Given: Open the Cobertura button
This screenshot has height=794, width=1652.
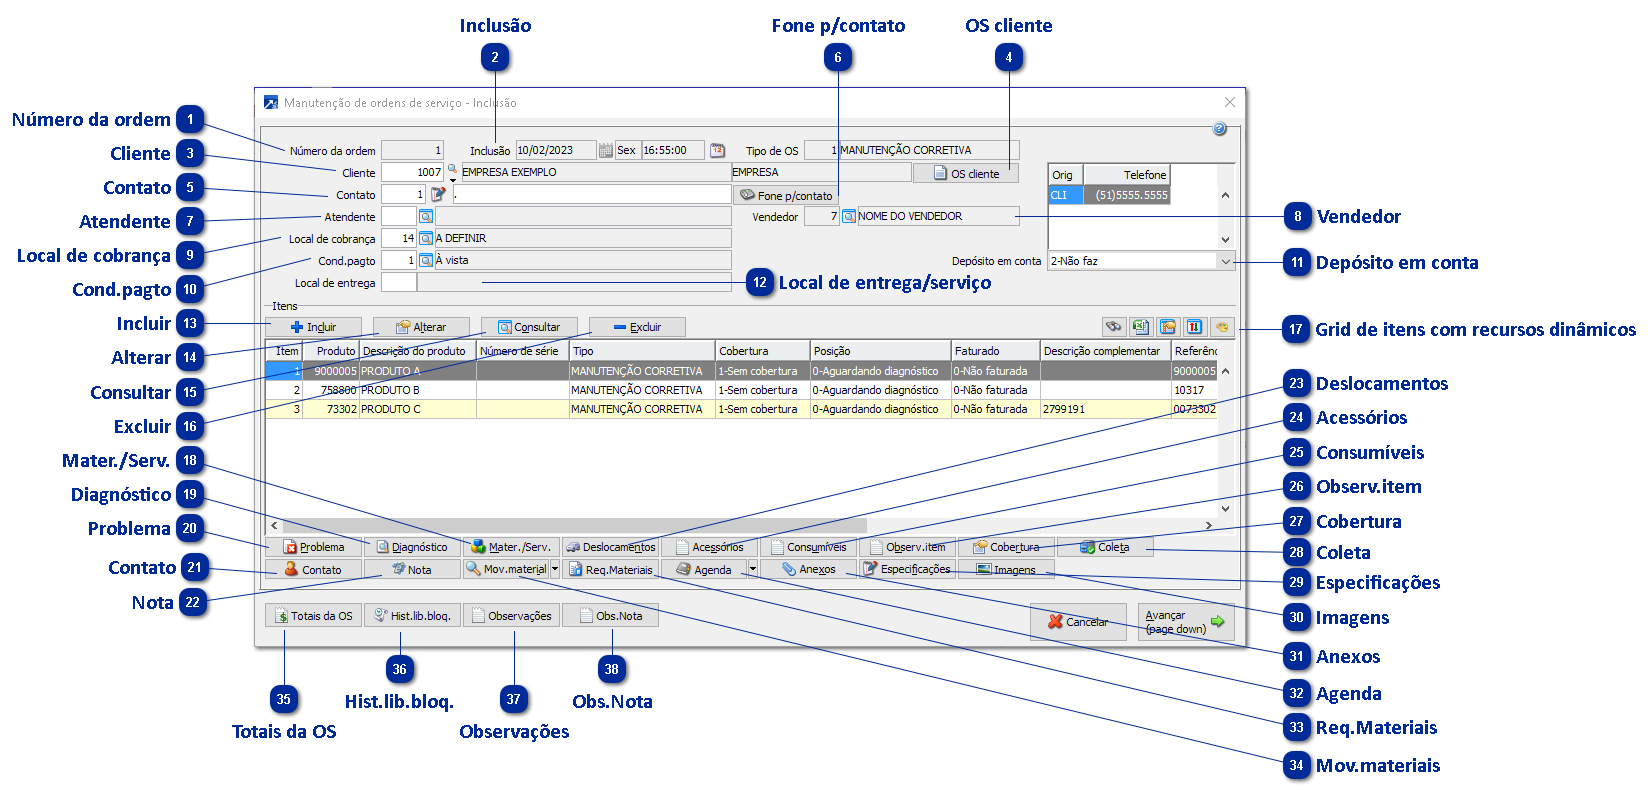Looking at the screenshot, I should point(1006,547).
